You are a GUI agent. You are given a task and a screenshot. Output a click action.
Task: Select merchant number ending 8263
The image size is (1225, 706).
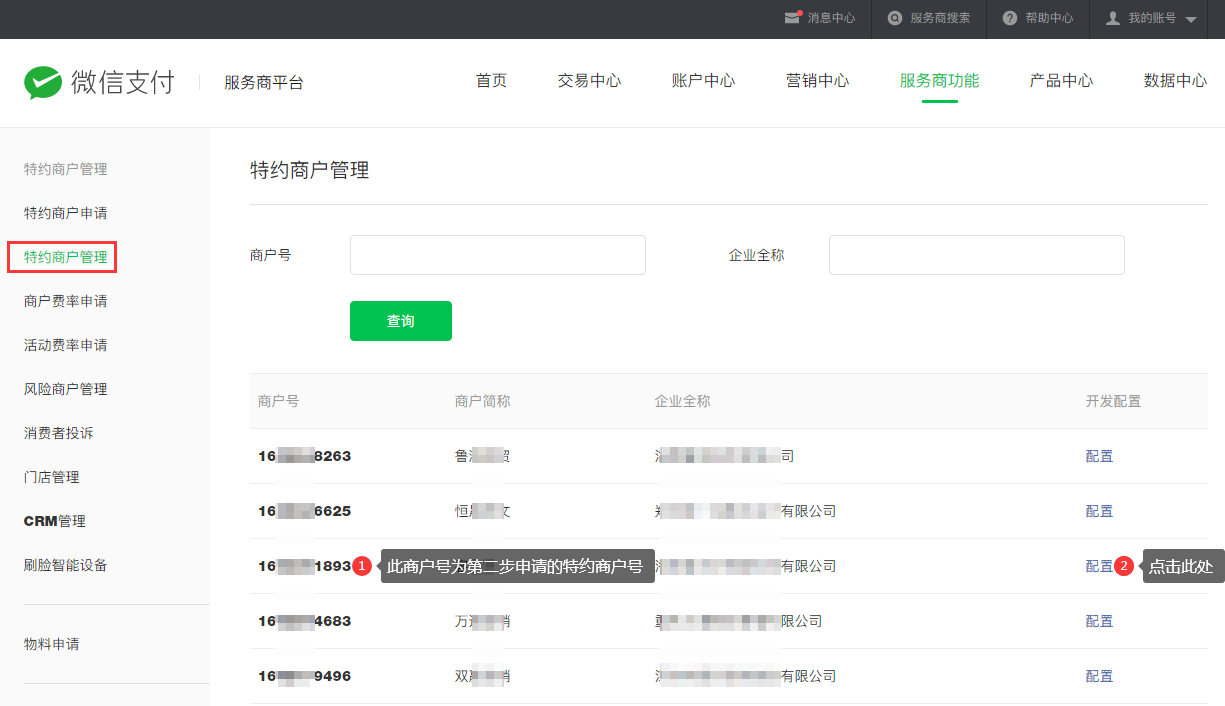pyautogui.click(x=304, y=456)
